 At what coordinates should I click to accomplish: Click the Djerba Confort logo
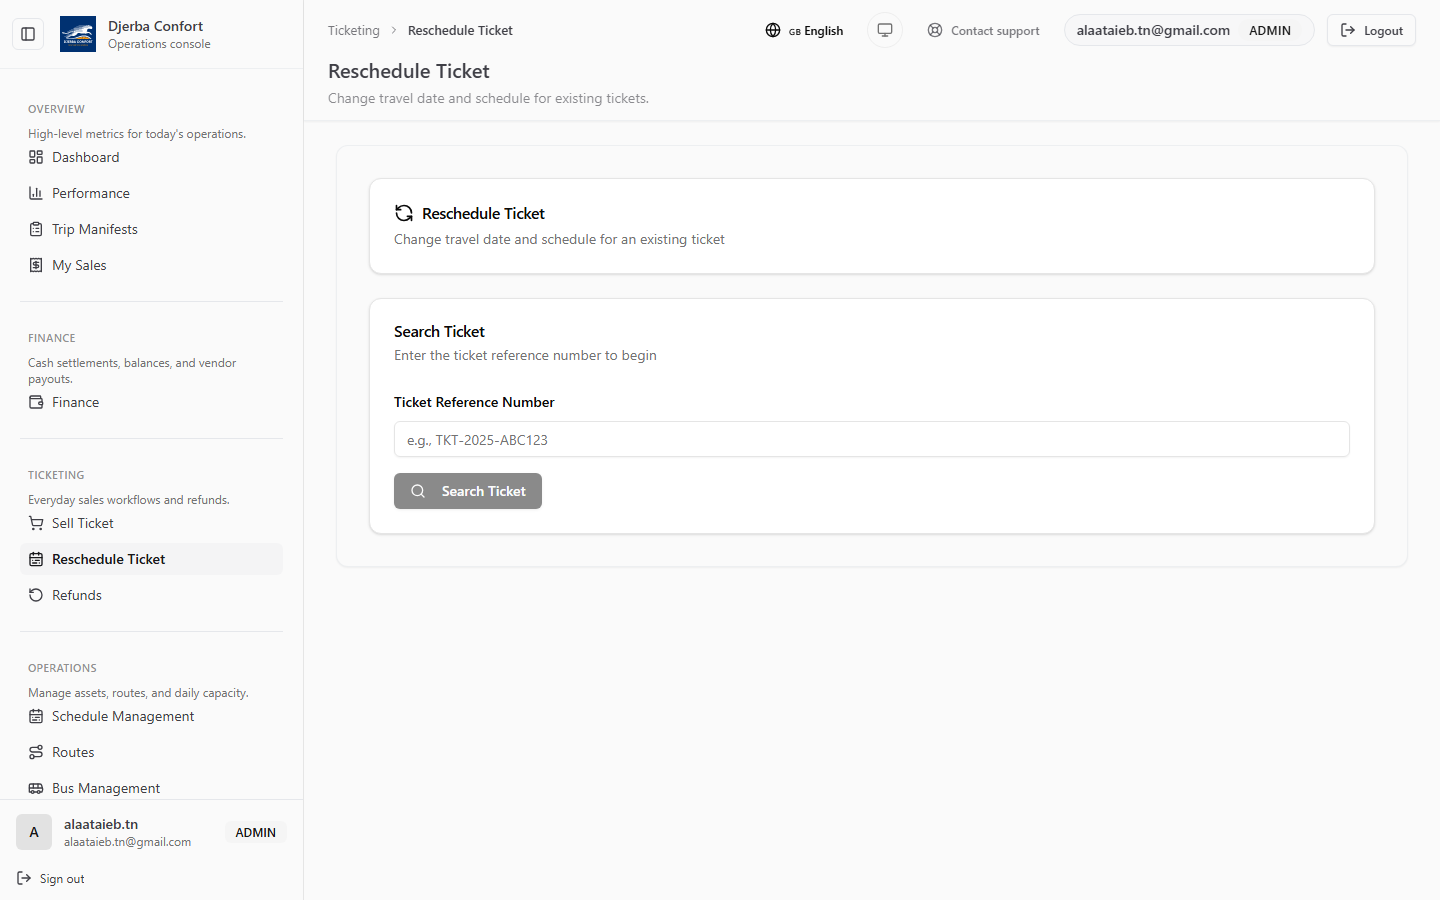(78, 34)
